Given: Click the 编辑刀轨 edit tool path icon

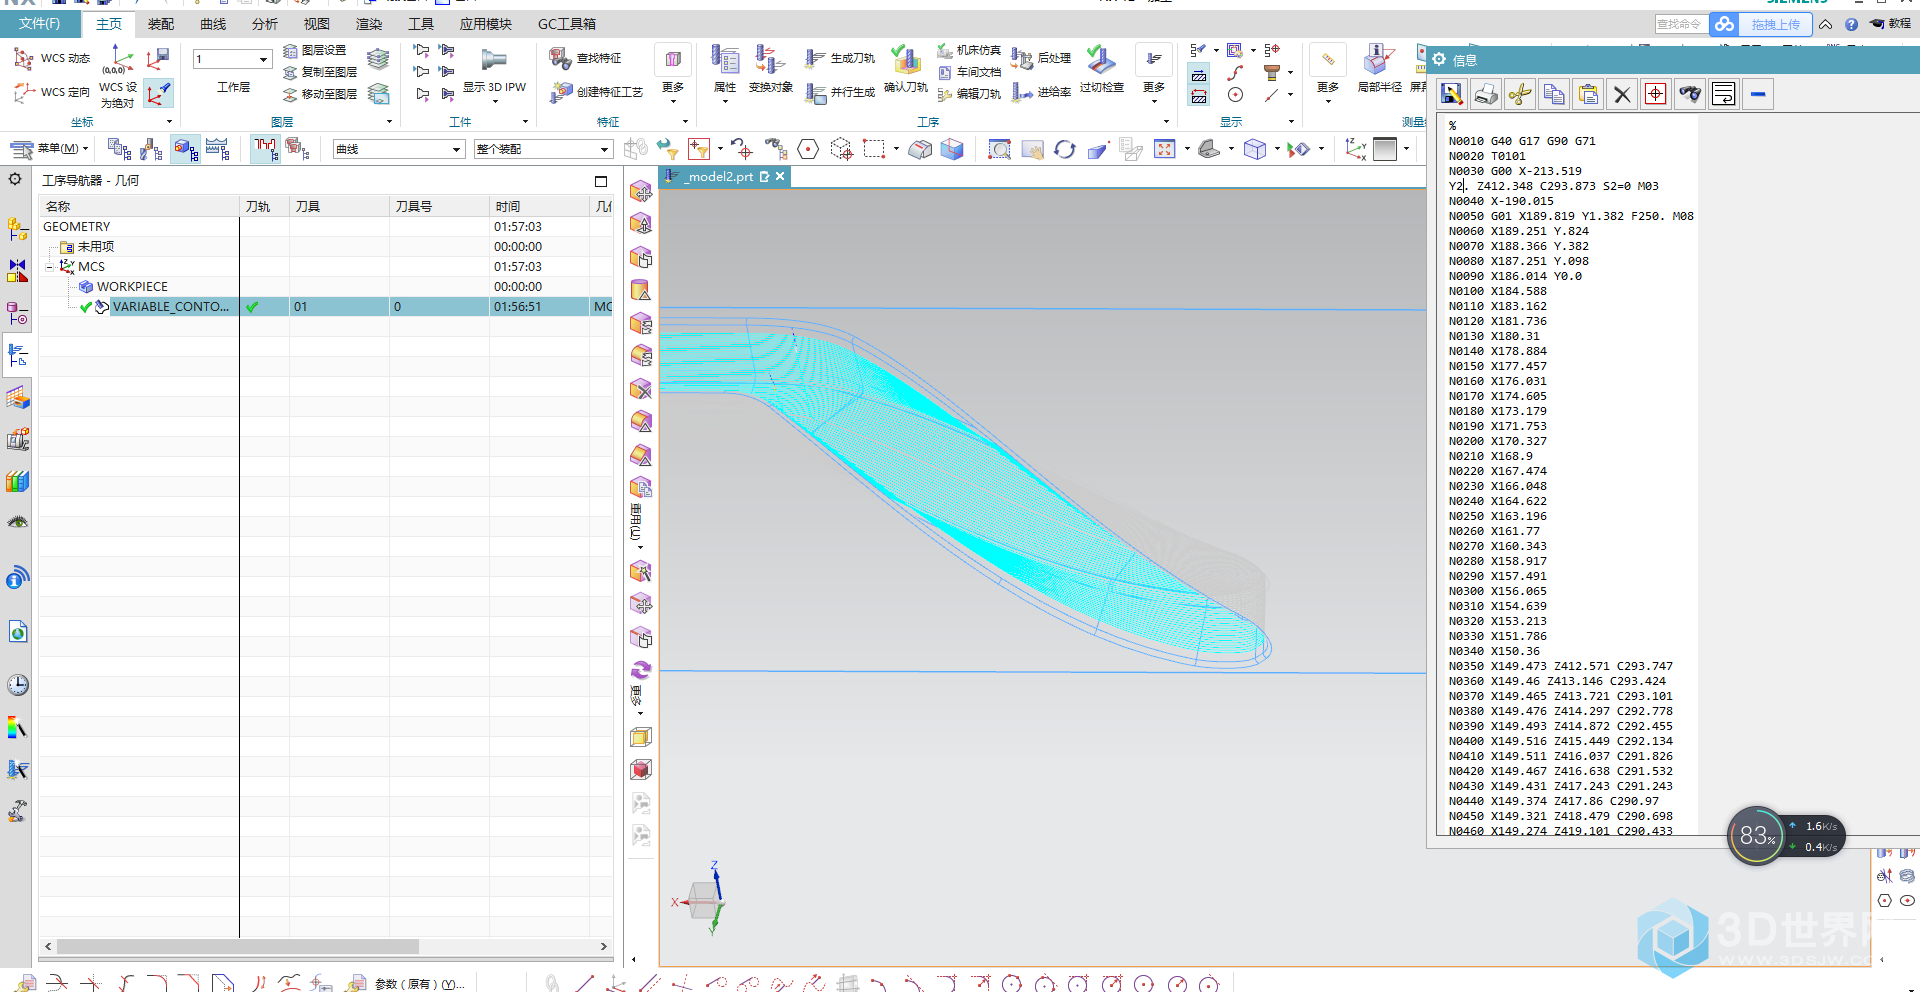Looking at the screenshot, I should [x=945, y=94].
